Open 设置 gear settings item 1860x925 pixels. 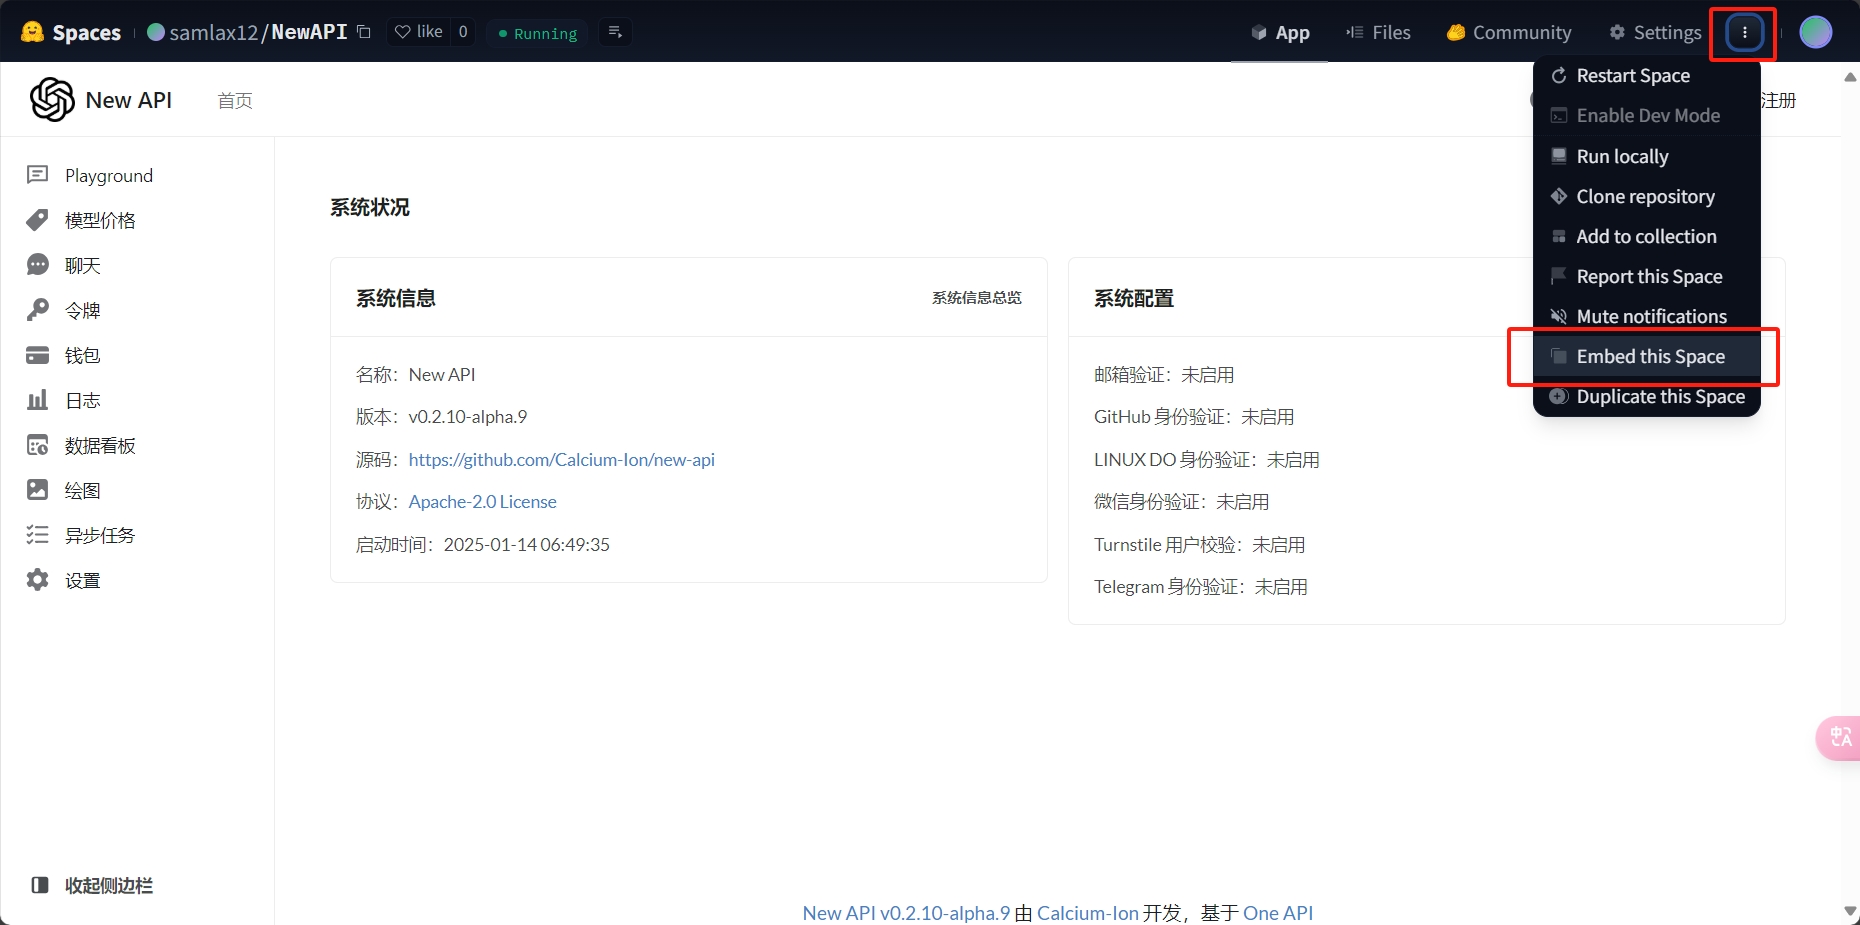tap(64, 580)
